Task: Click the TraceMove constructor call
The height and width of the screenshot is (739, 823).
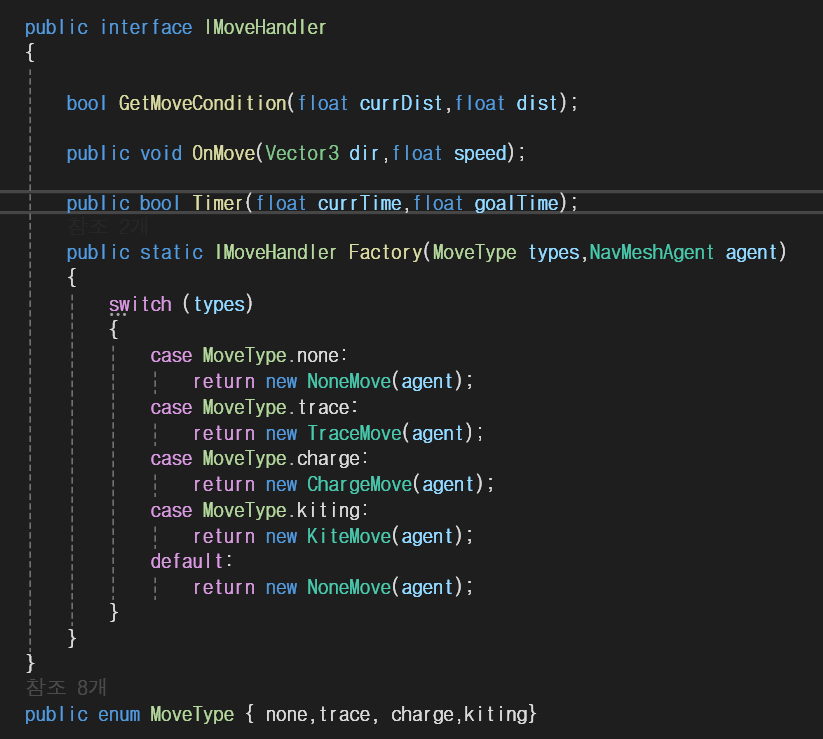Action: coord(354,434)
